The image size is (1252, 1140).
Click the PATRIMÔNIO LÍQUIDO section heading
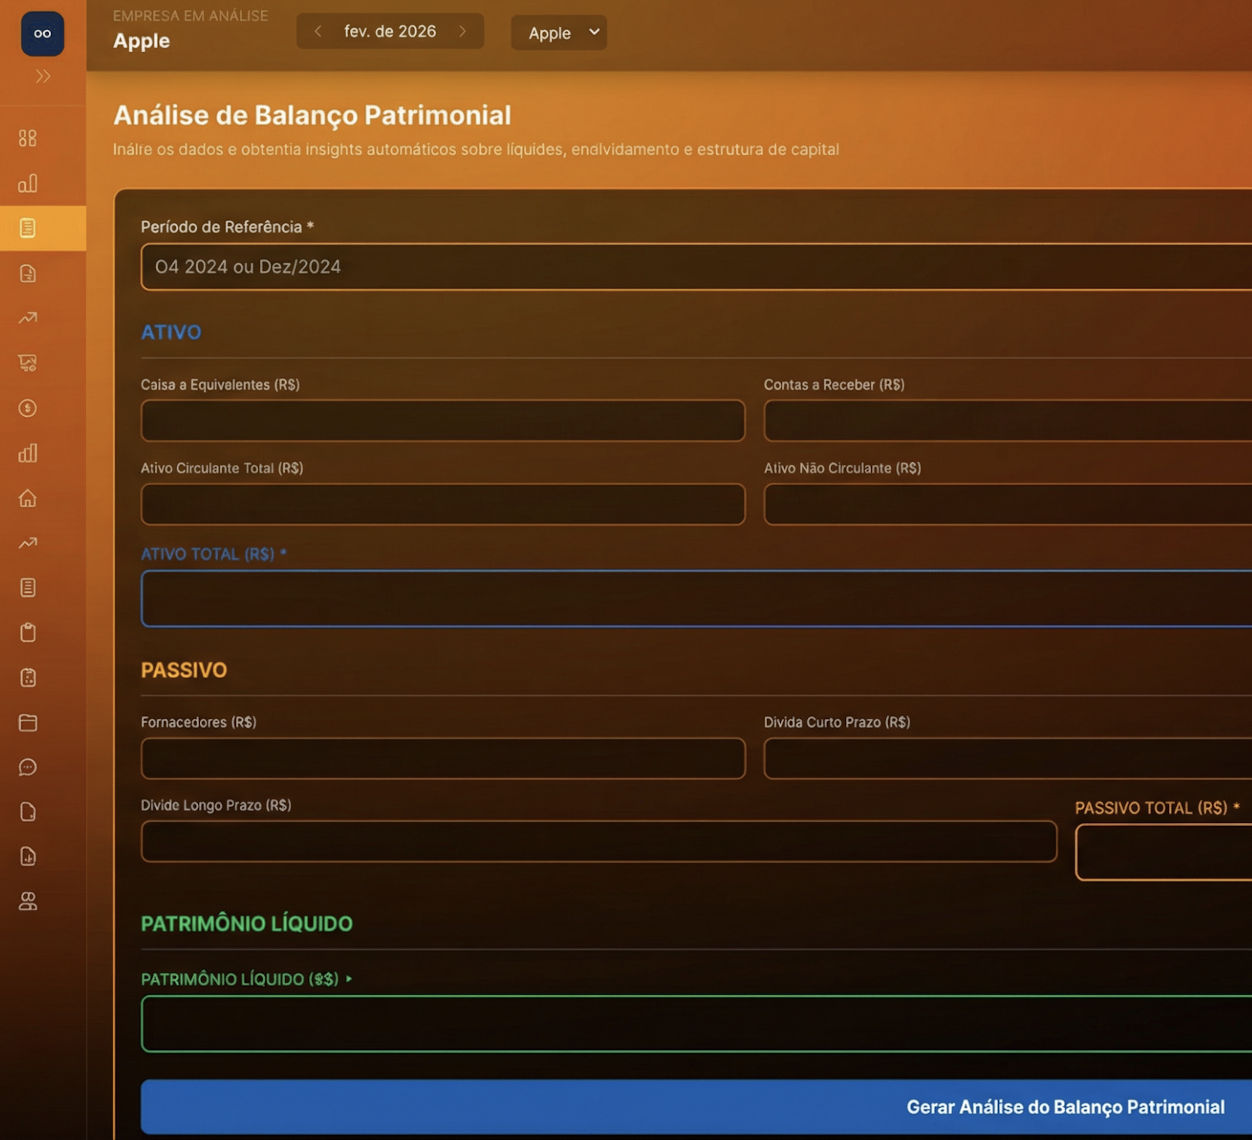(x=247, y=923)
